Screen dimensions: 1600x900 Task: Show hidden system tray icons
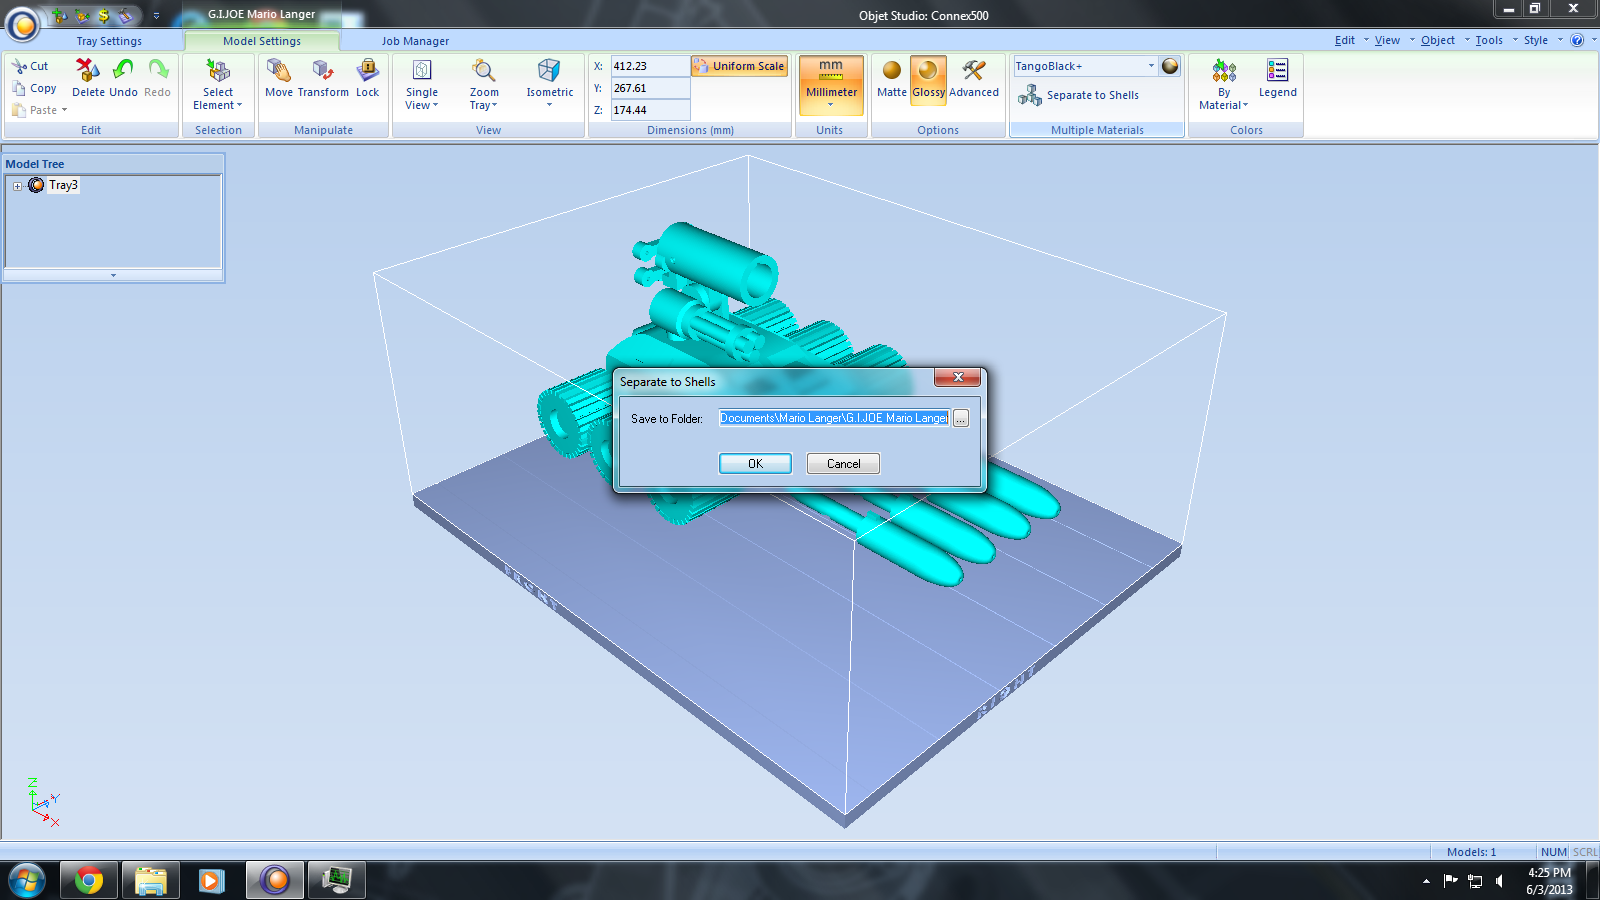[1426, 881]
